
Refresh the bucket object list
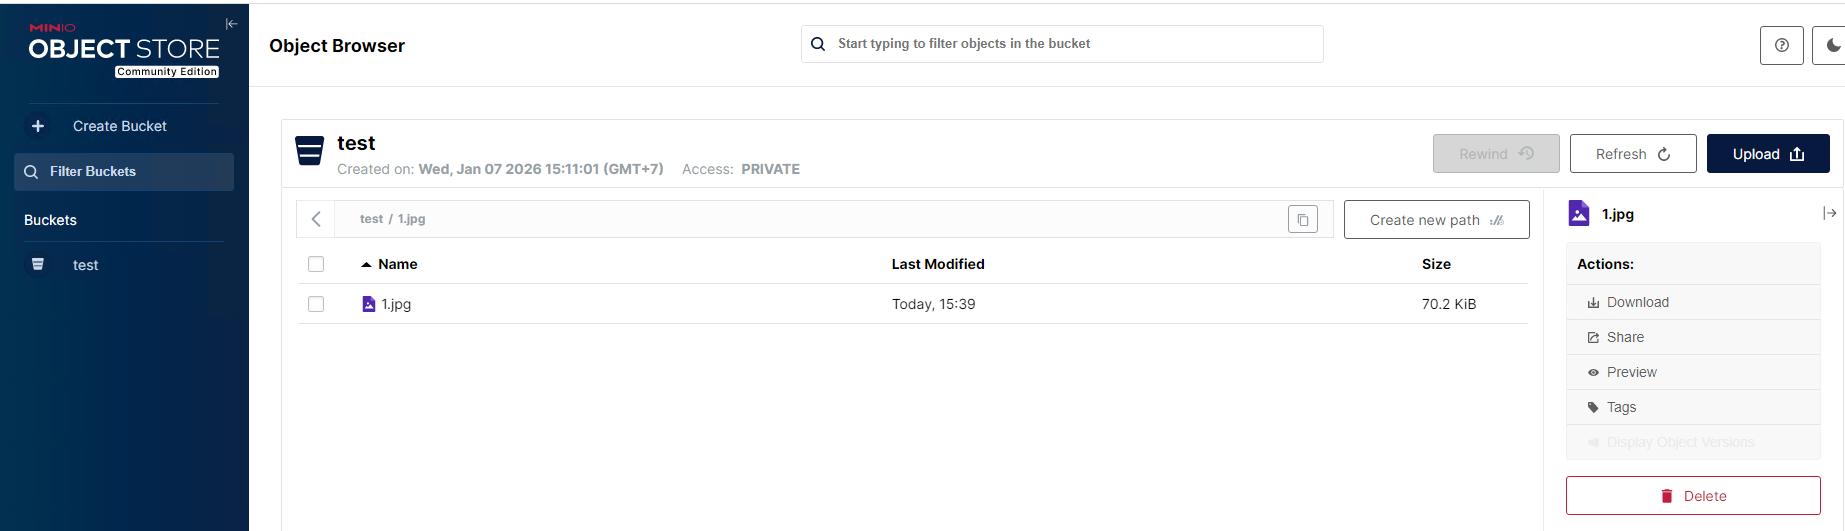tap(1632, 154)
